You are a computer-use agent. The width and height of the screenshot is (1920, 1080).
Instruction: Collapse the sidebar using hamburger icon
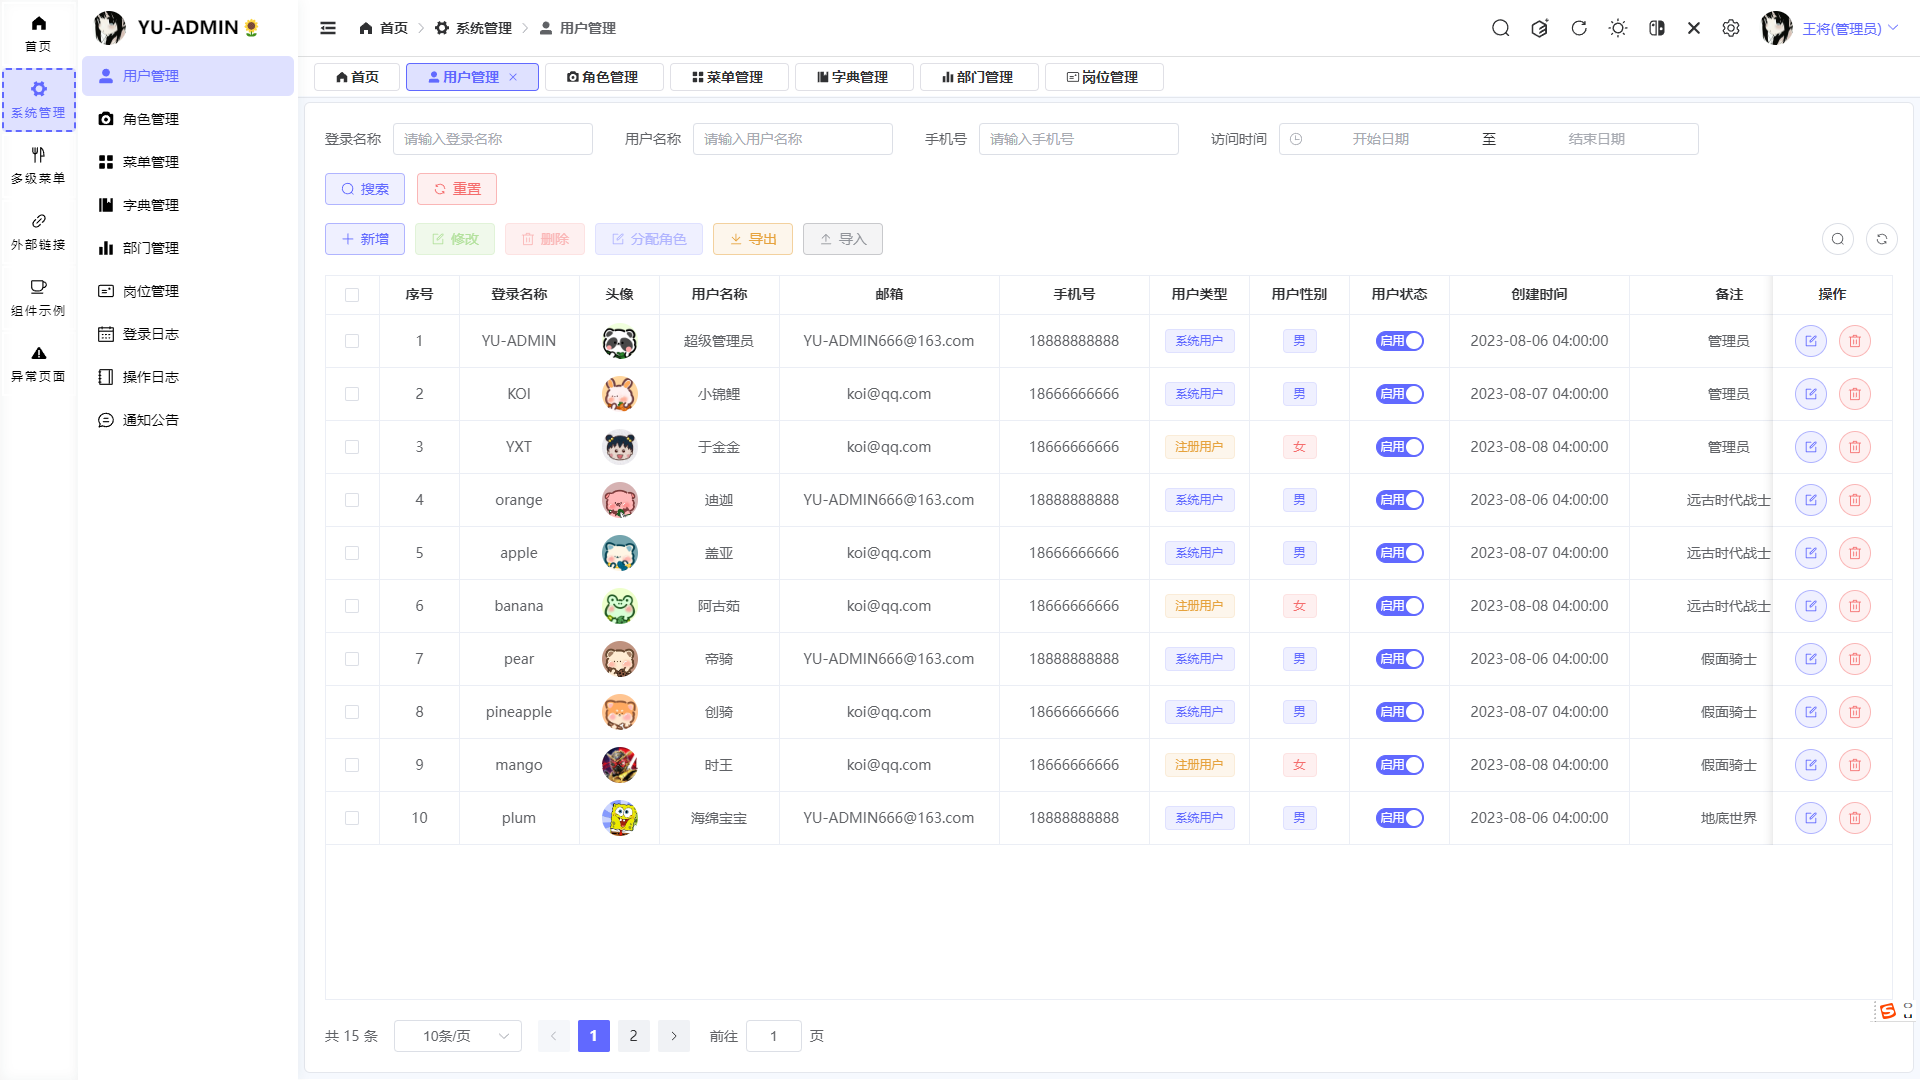[328, 28]
